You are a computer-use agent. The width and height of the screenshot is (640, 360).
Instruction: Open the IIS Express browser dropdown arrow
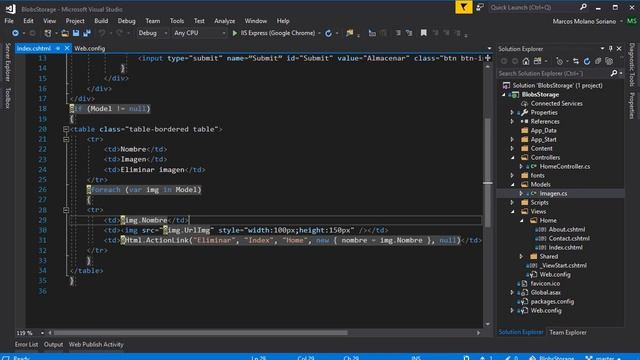(x=319, y=33)
